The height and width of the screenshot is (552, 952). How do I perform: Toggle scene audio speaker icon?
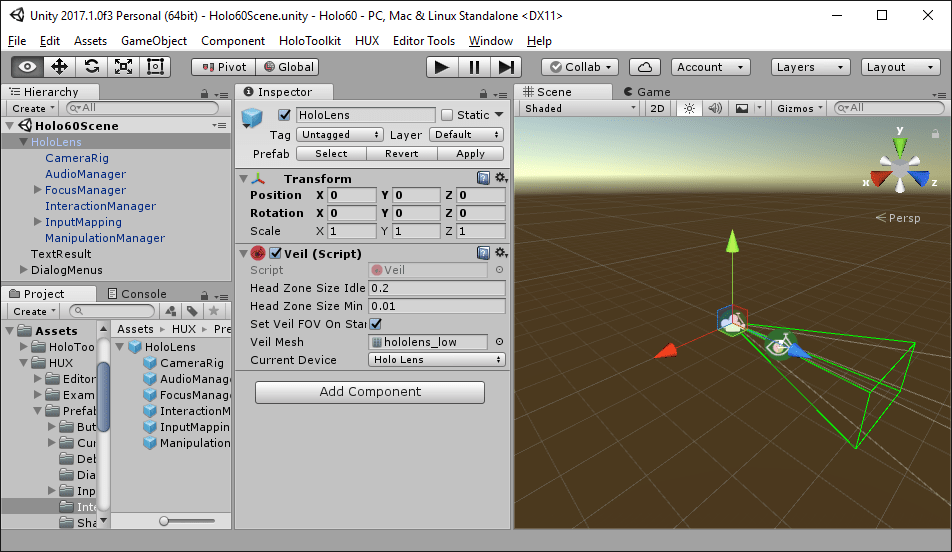pos(714,108)
